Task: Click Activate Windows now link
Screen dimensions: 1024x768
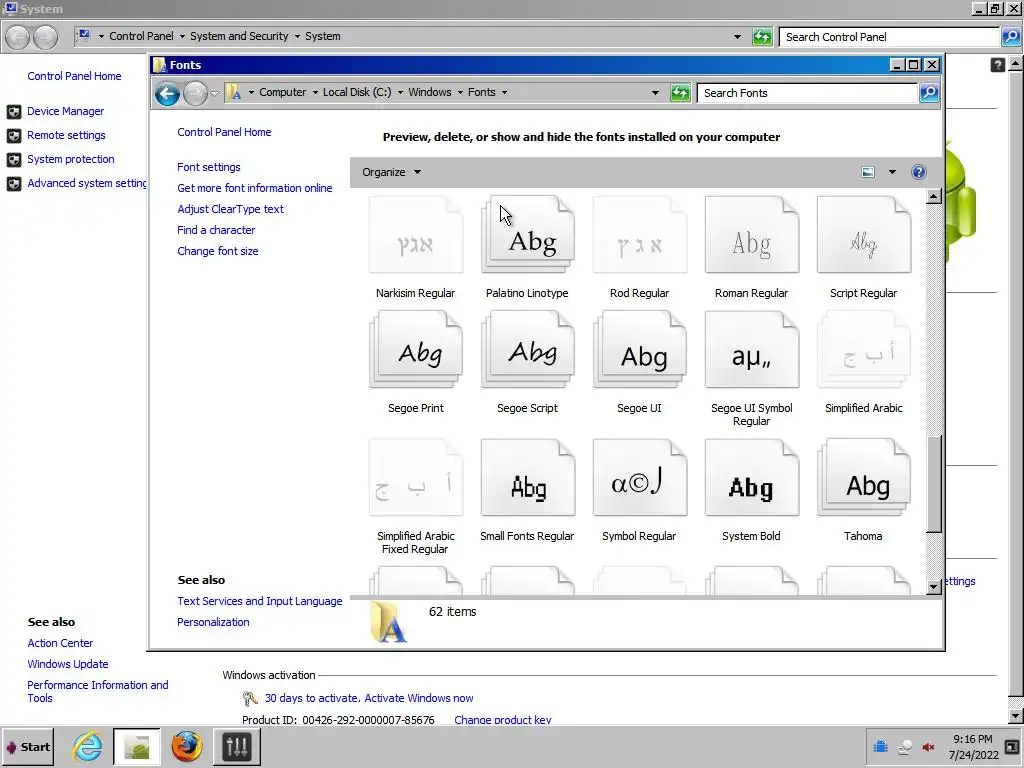Action: tap(419, 698)
